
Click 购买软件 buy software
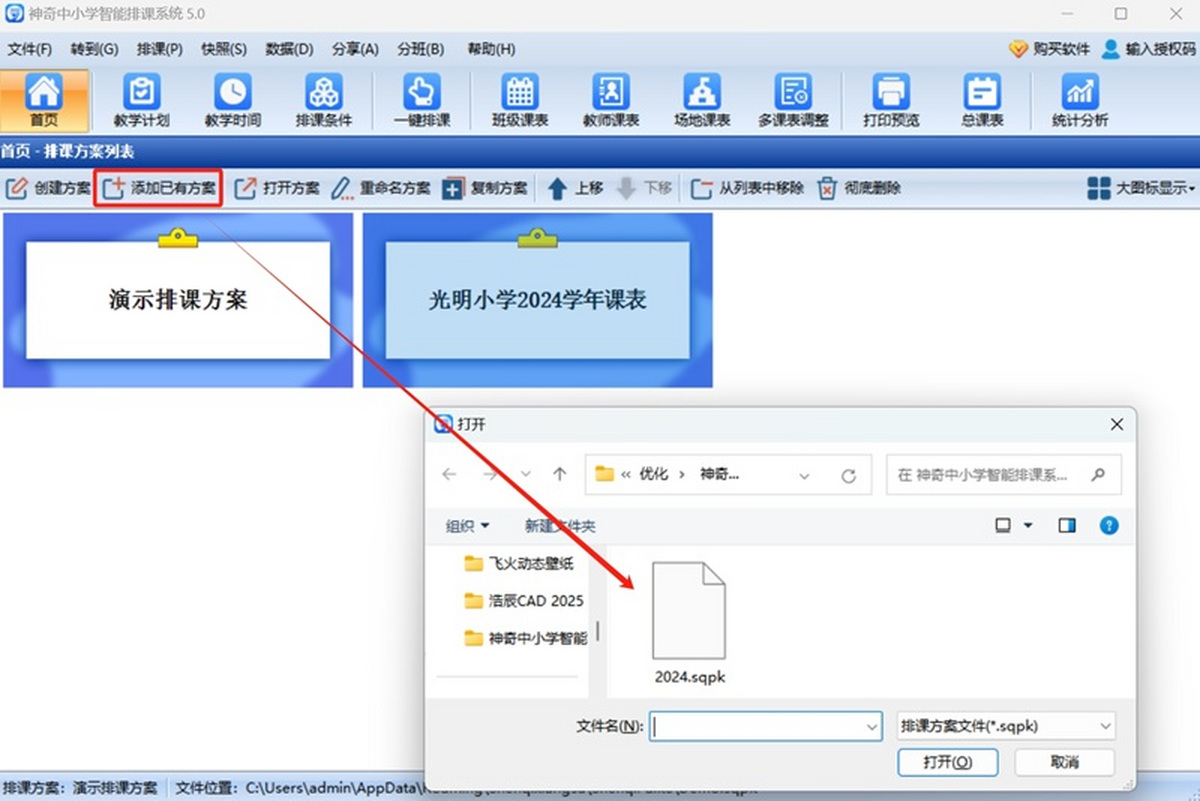(x=1049, y=49)
